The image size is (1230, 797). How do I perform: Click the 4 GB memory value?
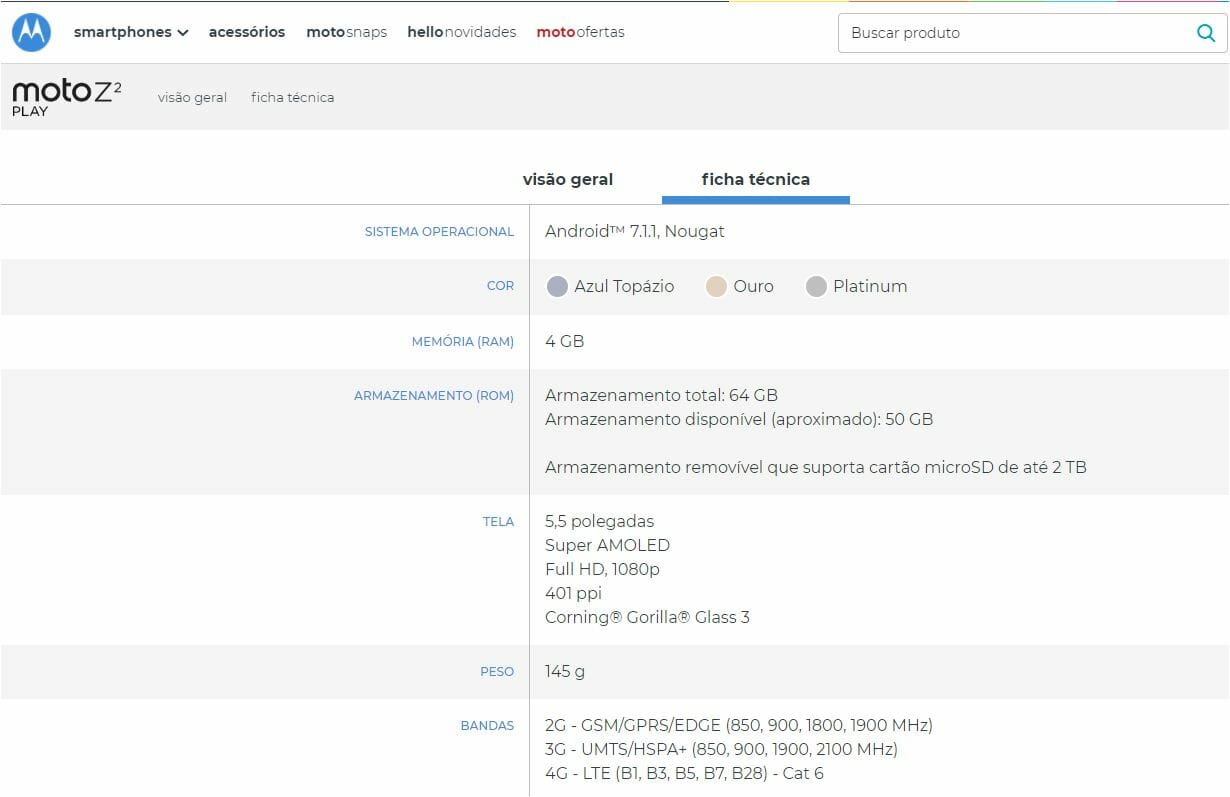565,341
